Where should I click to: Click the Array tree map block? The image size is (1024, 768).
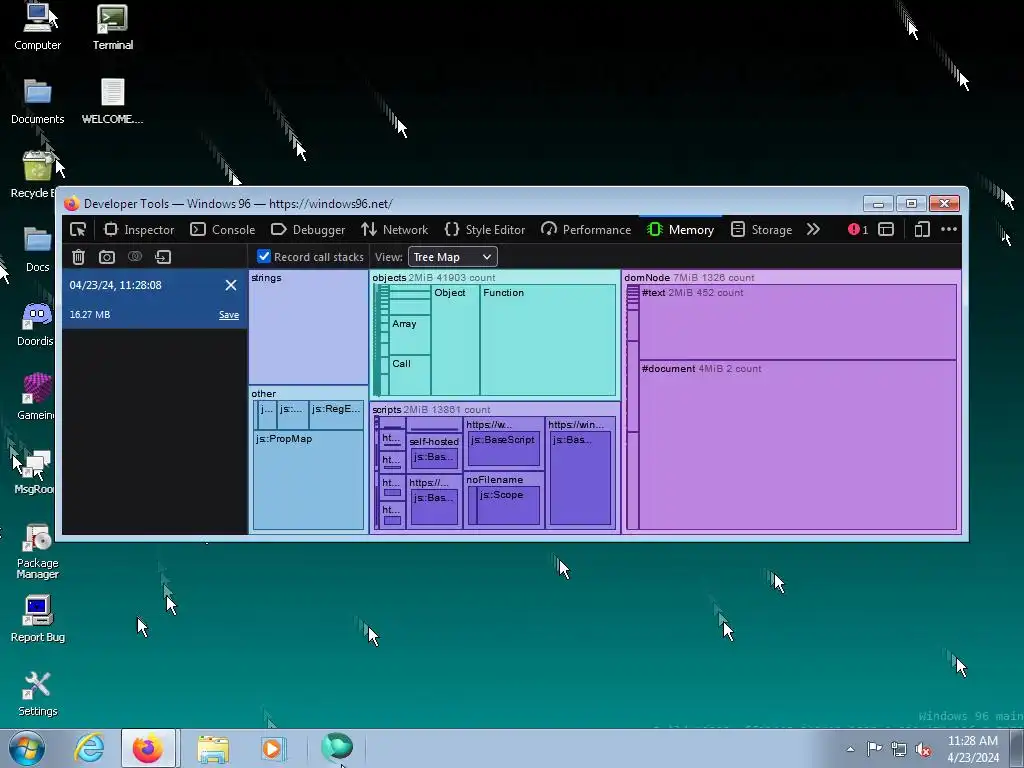tap(410, 335)
